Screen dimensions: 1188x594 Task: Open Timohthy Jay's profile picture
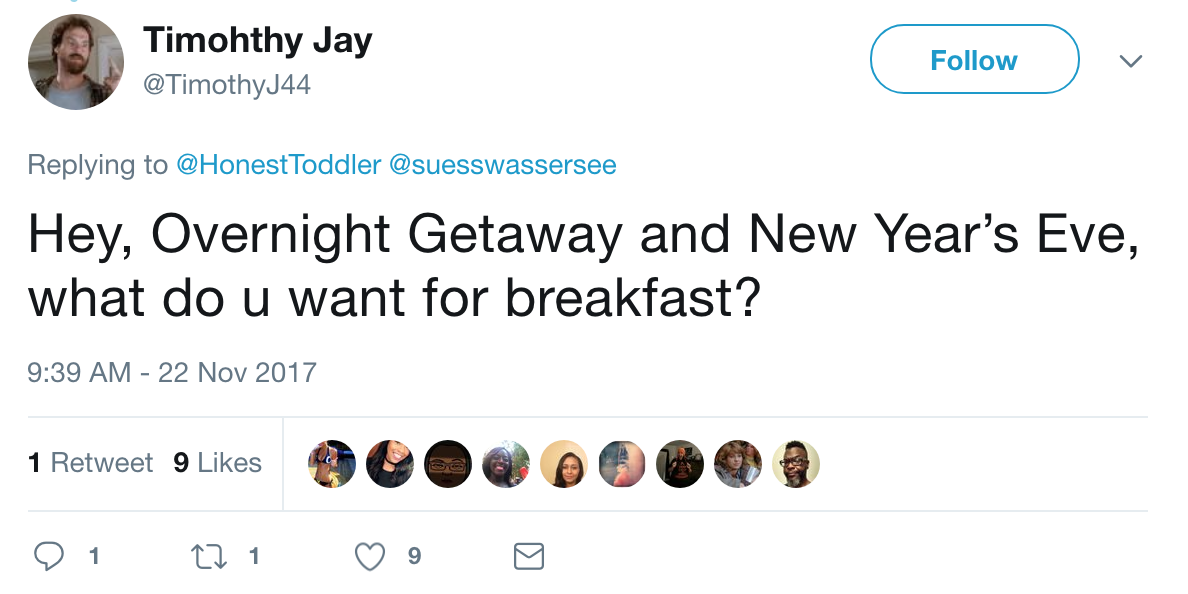pyautogui.click(x=76, y=62)
